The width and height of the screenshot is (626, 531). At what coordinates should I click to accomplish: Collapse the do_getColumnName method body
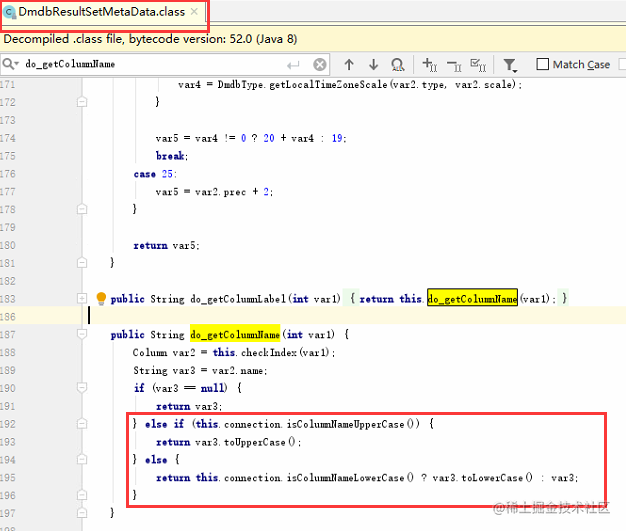(82, 334)
